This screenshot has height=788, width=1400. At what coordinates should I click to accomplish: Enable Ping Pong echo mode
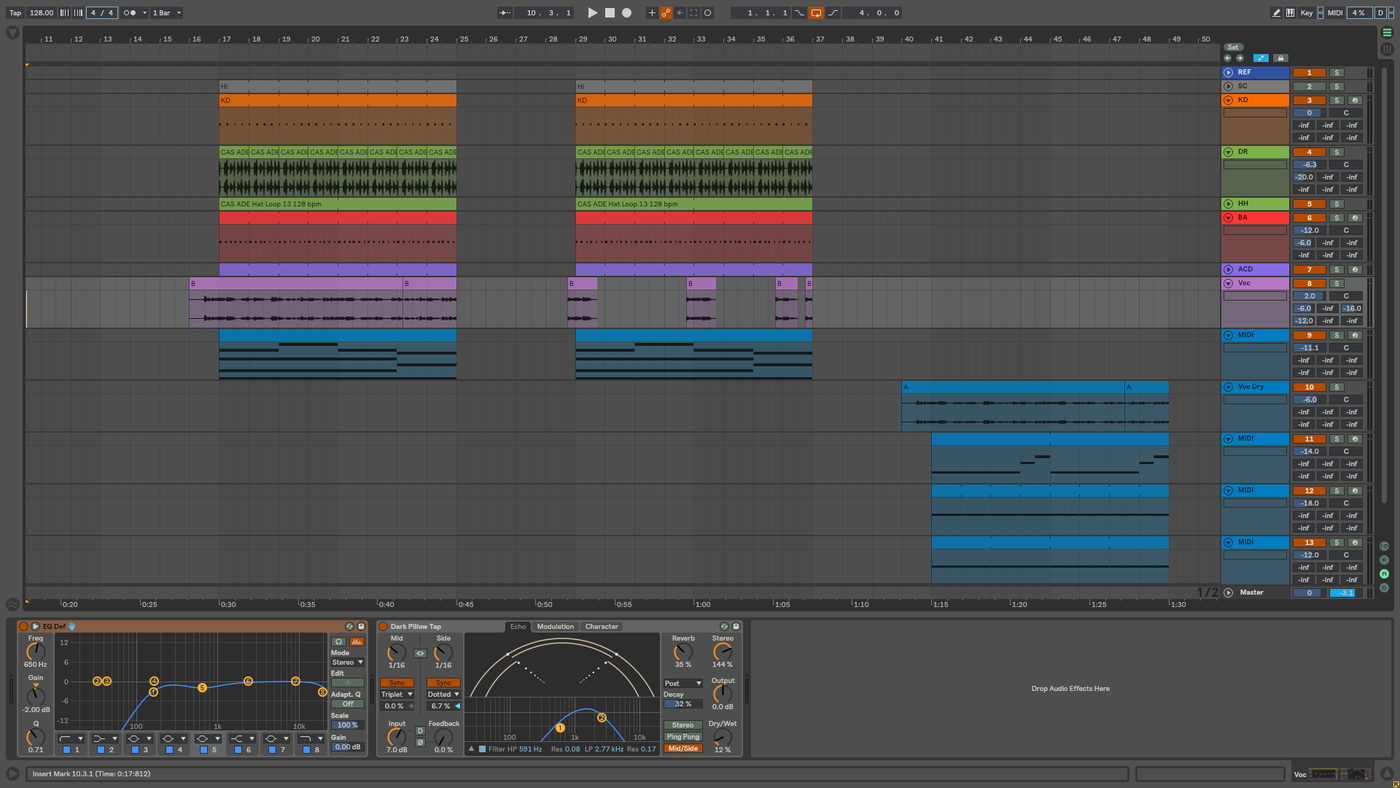click(x=682, y=737)
